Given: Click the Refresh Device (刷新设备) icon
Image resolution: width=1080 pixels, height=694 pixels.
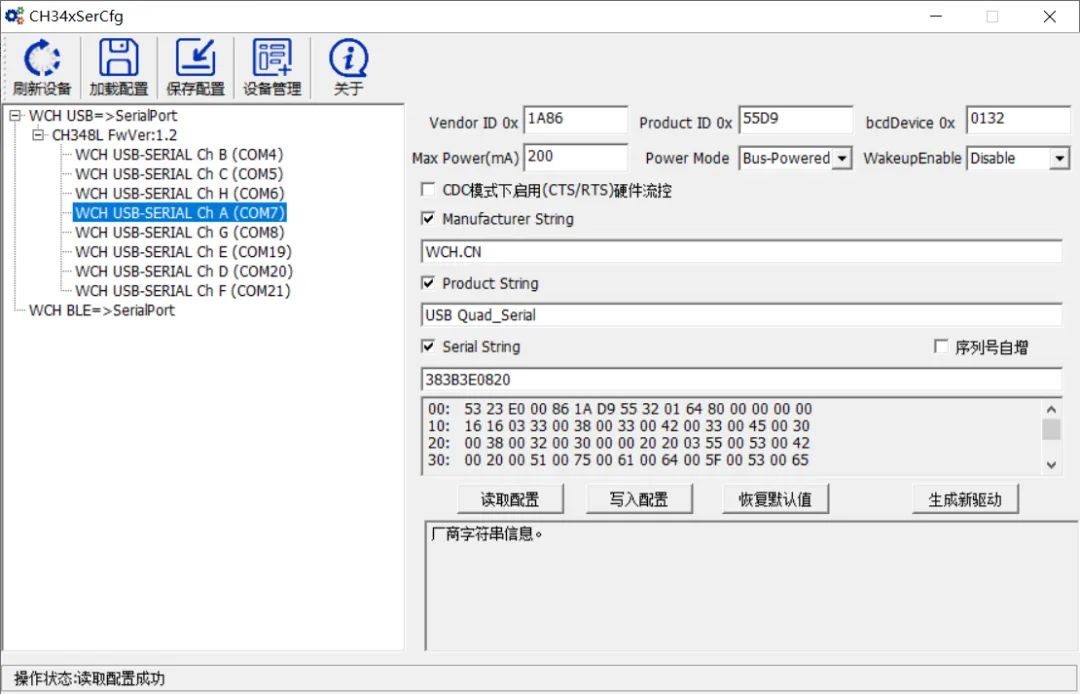Looking at the screenshot, I should click(41, 67).
